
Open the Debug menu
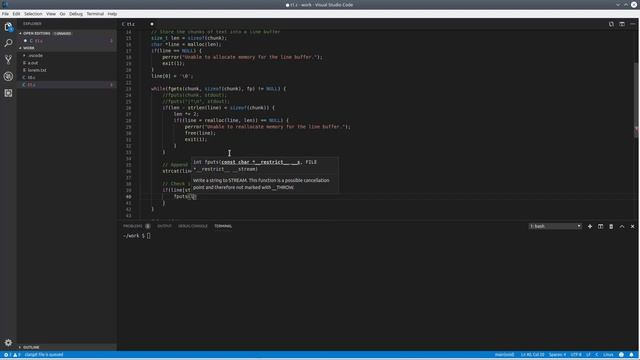[x=76, y=14]
